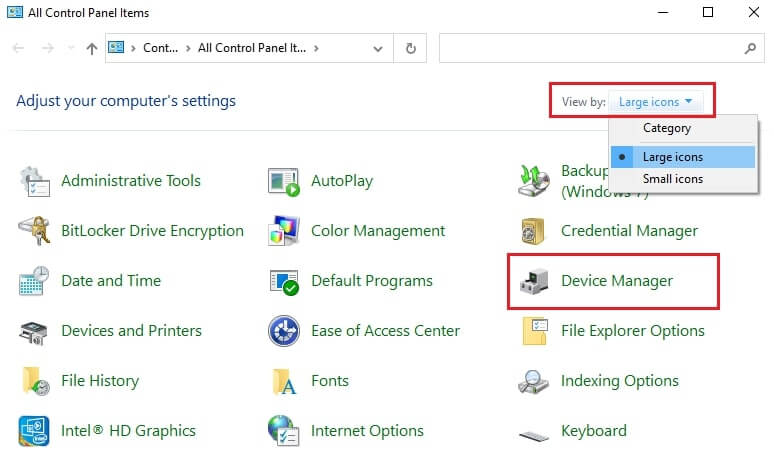Open Date and Time link text
The height and width of the screenshot is (453, 774).
pos(111,281)
